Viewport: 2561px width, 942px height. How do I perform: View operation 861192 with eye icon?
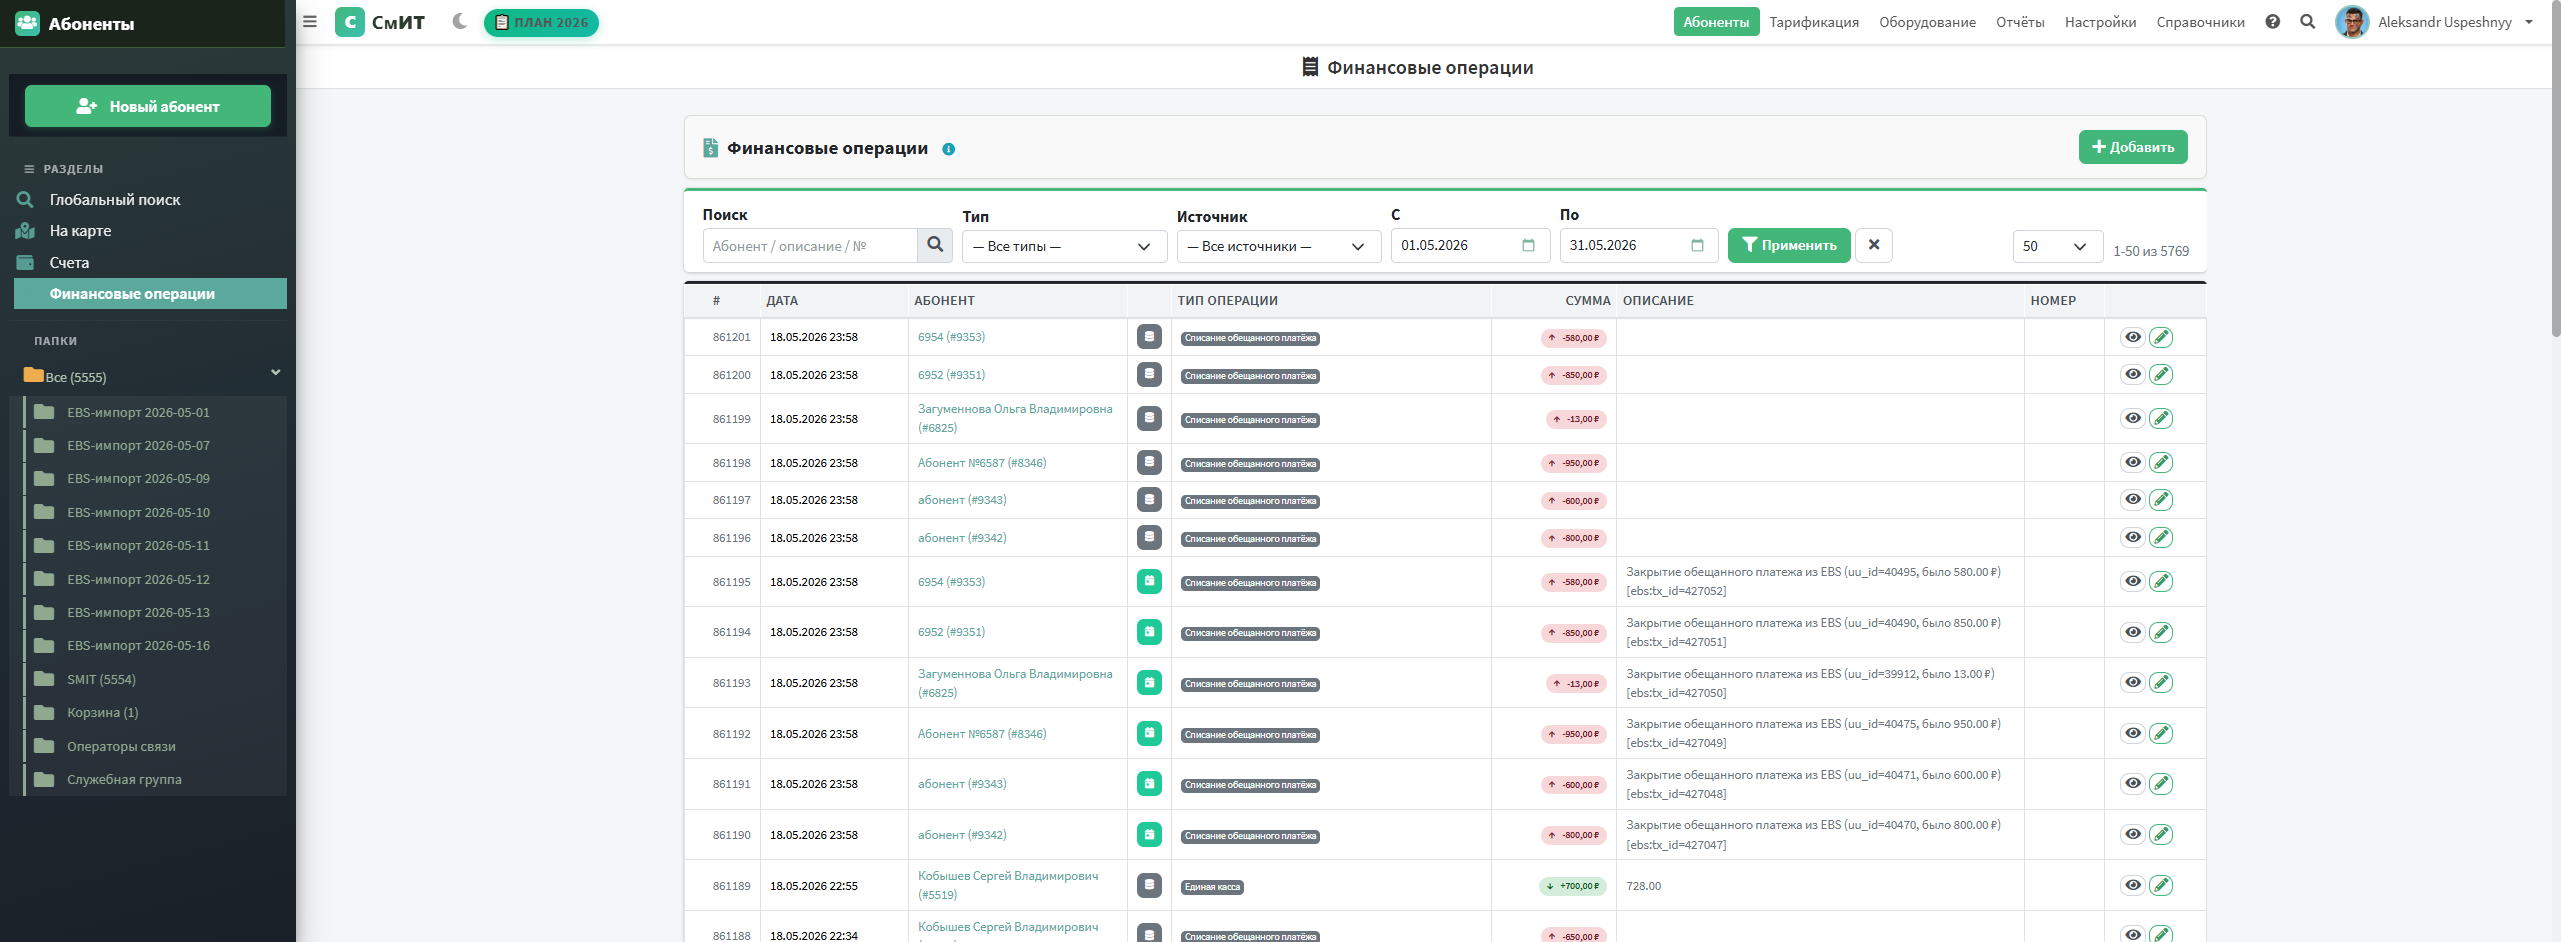tap(2133, 733)
